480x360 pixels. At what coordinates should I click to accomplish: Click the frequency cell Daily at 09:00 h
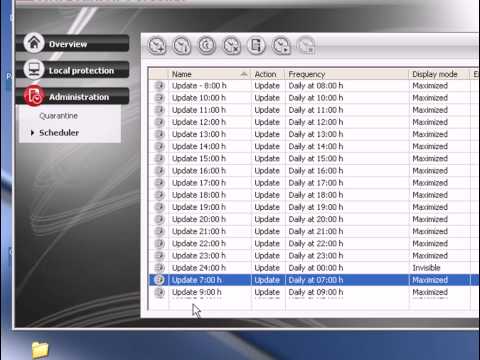pos(316,292)
